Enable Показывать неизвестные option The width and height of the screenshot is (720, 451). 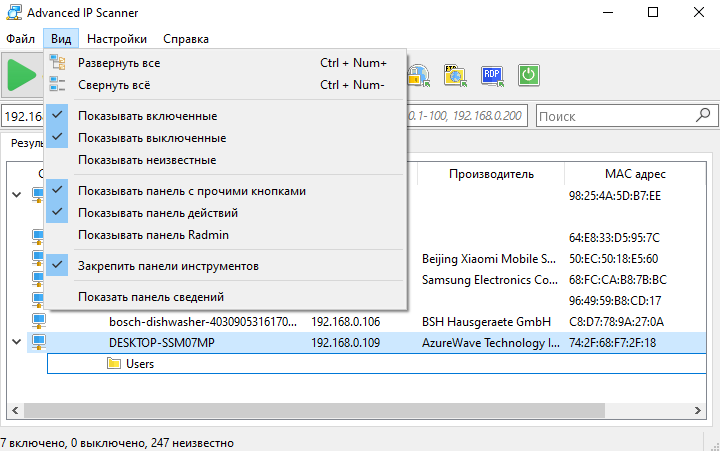pyautogui.click(x=225, y=160)
